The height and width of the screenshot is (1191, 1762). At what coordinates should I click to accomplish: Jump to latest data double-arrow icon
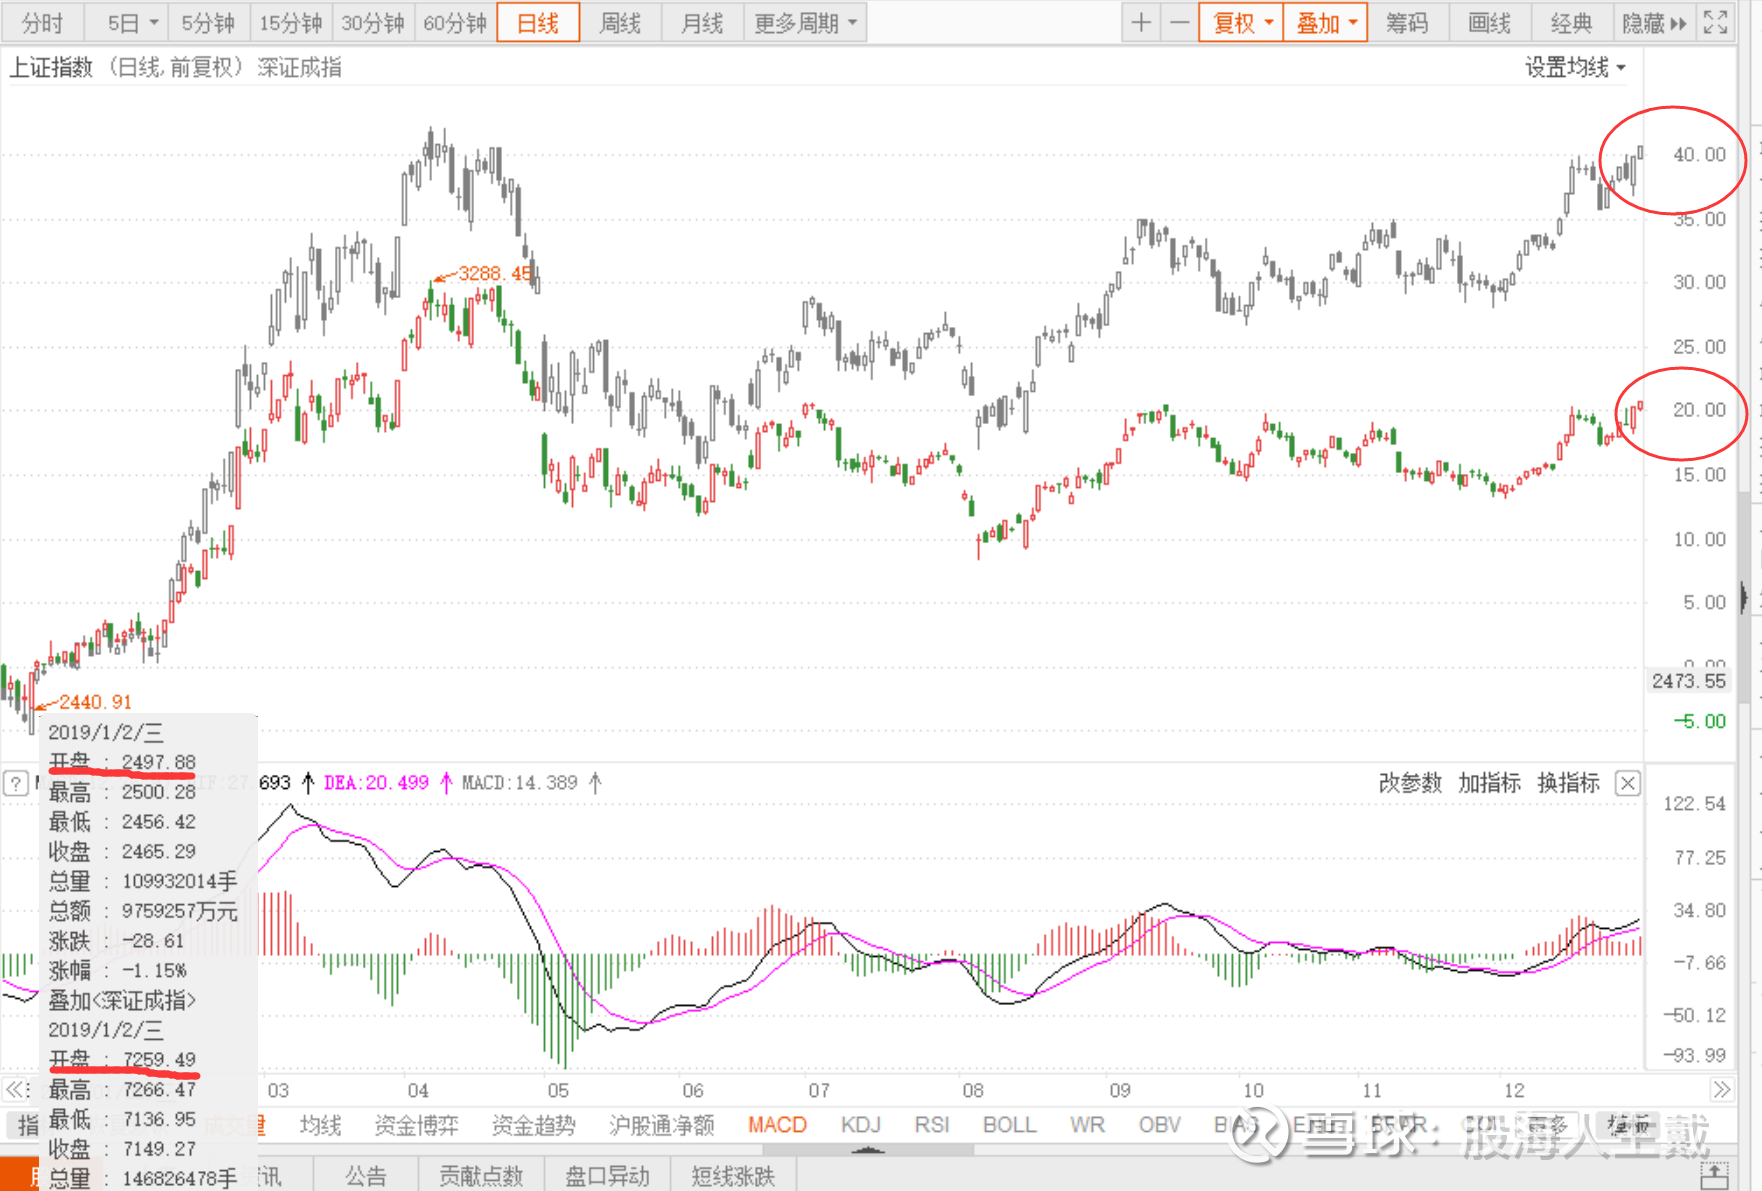pyautogui.click(x=1721, y=1089)
